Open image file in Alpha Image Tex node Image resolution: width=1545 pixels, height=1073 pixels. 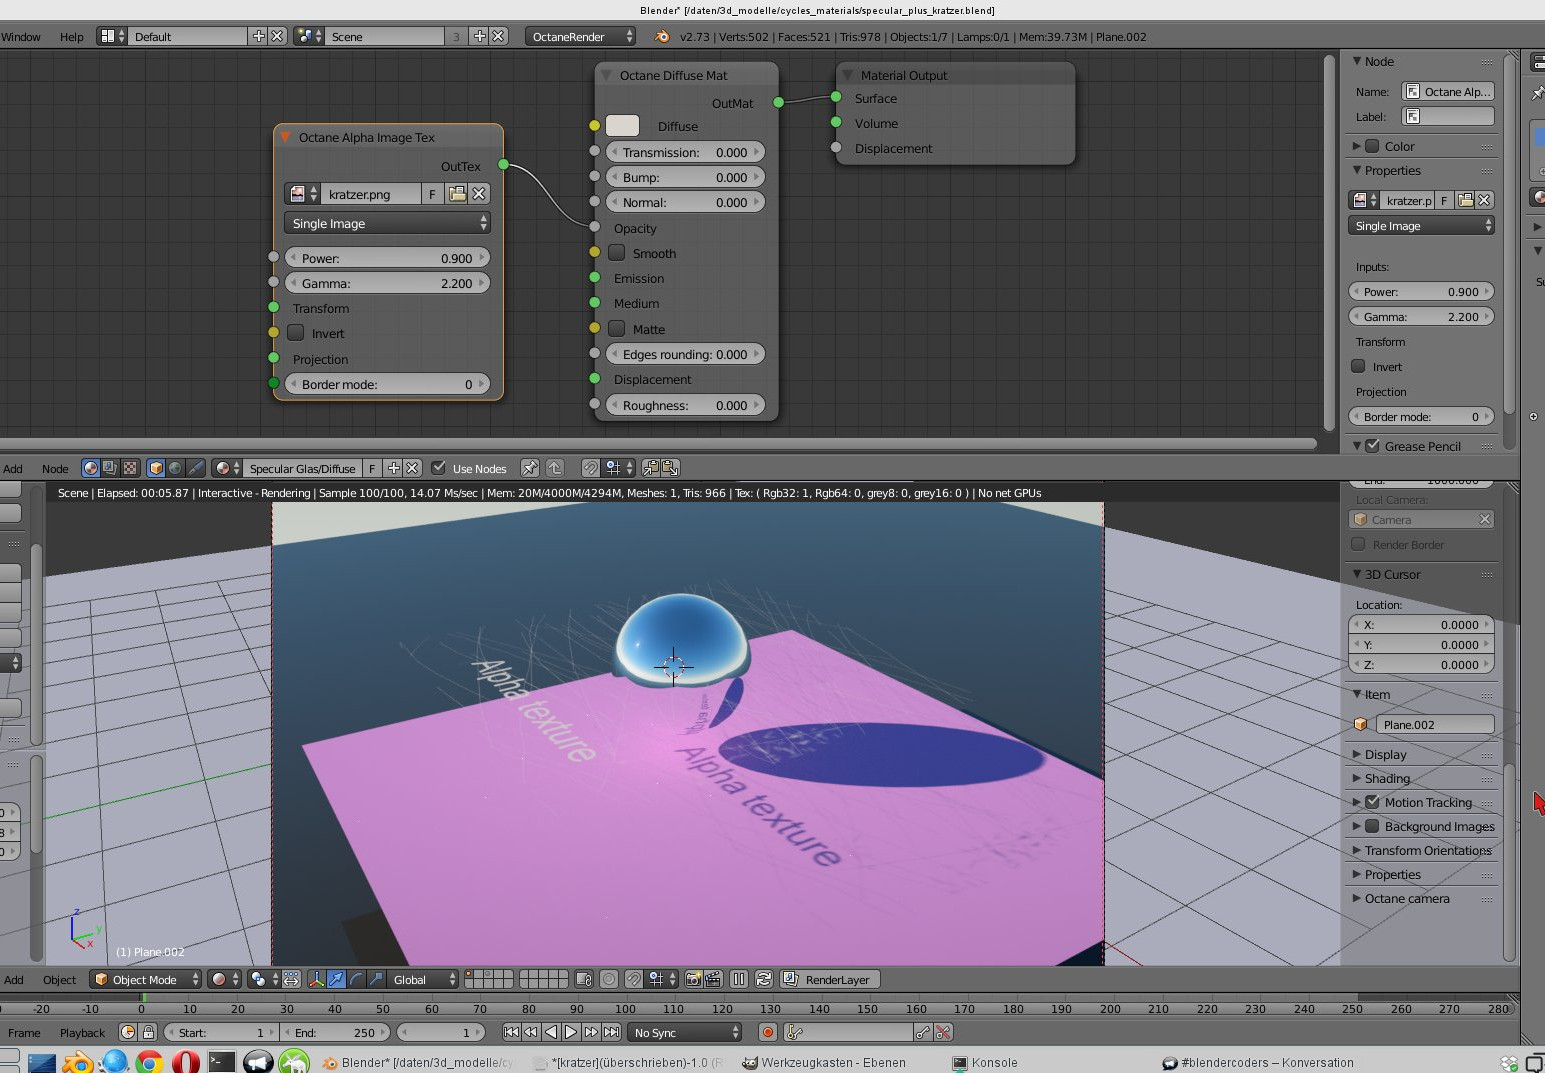coord(457,194)
